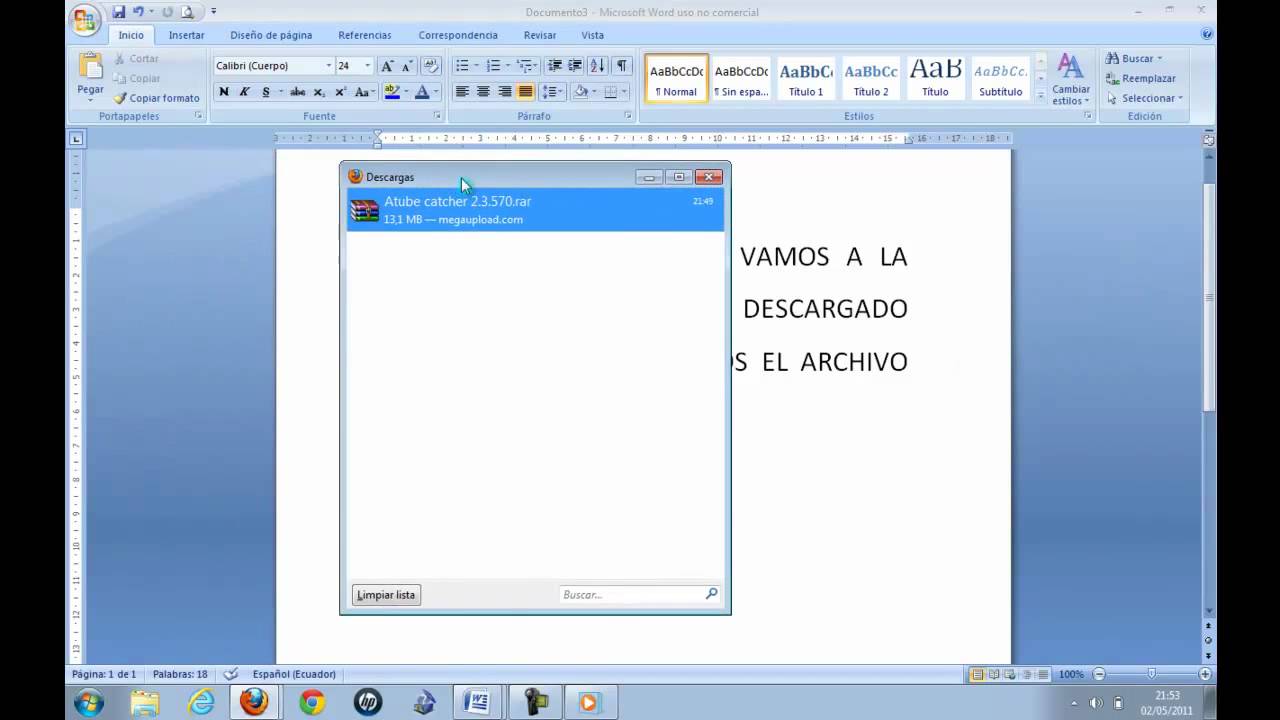Sort text alphabetically icon
This screenshot has width=1280, height=720.
coord(598,66)
